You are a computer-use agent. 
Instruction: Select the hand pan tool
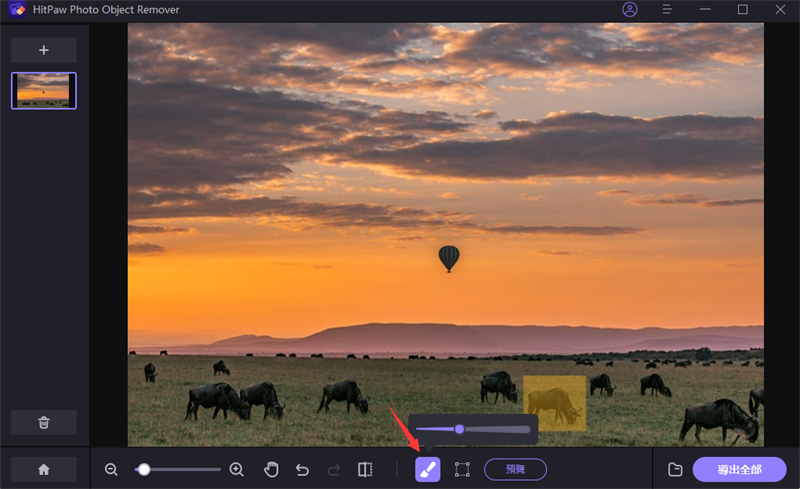[x=271, y=470]
